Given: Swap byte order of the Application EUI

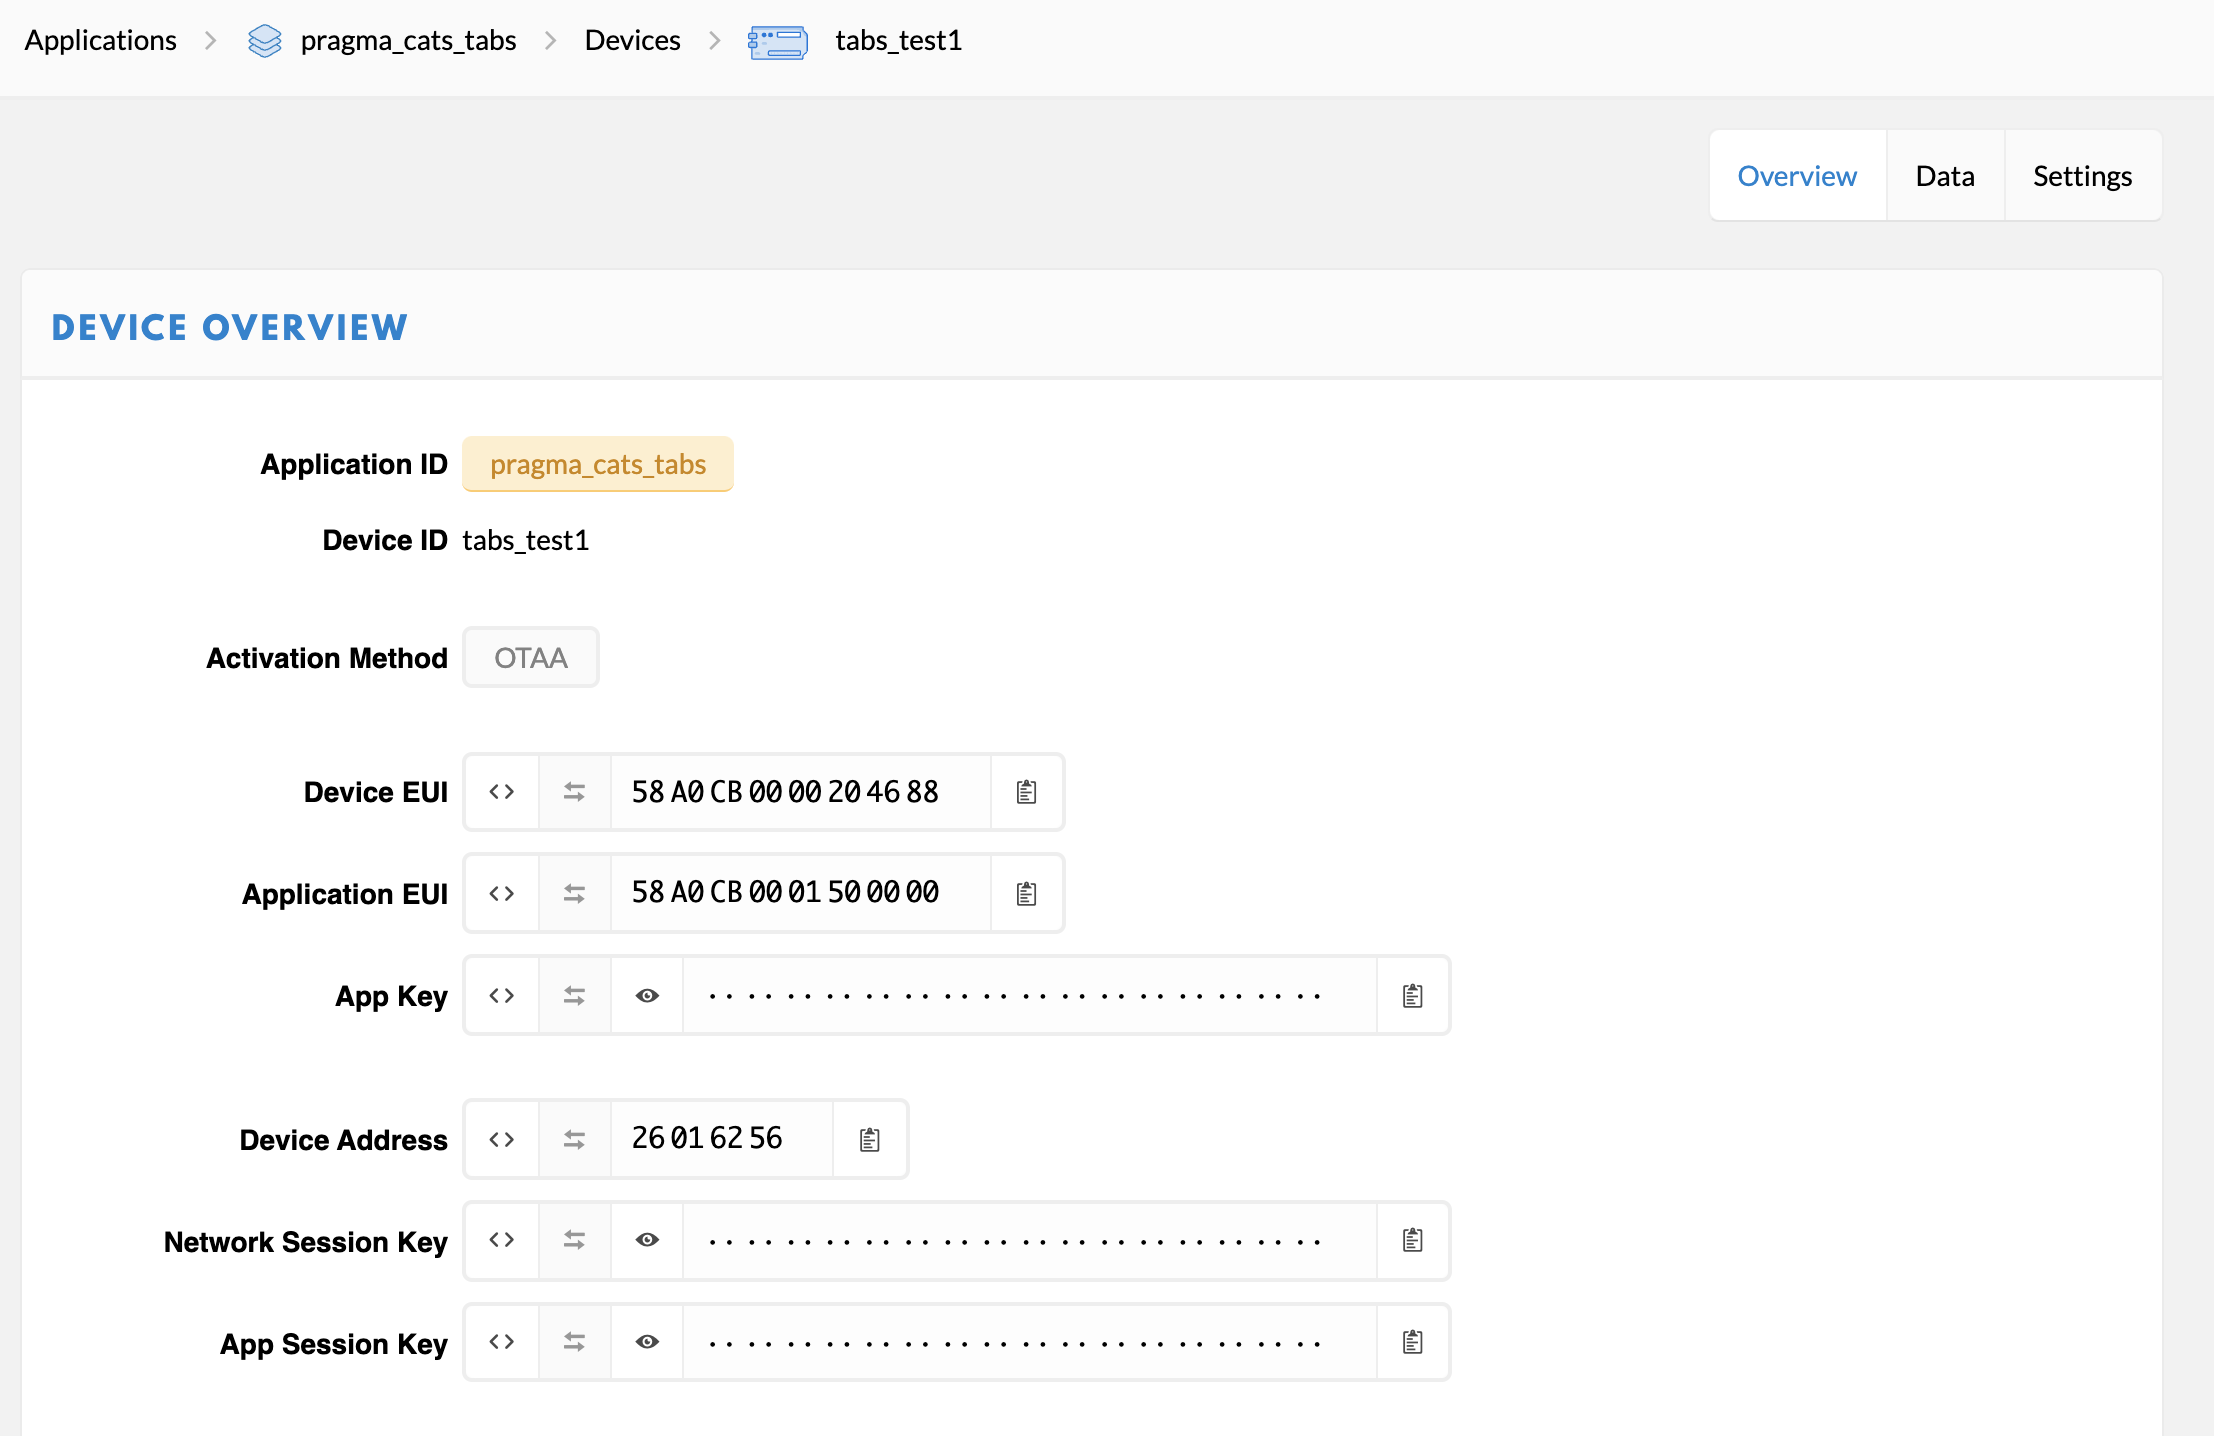Looking at the screenshot, I should (574, 894).
